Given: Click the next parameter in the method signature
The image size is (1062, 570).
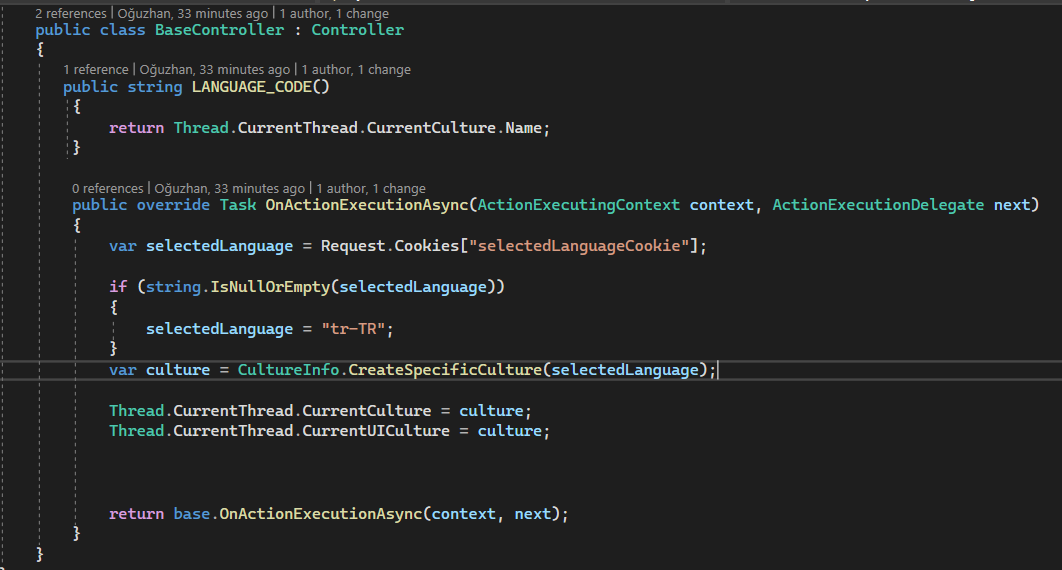Looking at the screenshot, I should pos(1012,205).
